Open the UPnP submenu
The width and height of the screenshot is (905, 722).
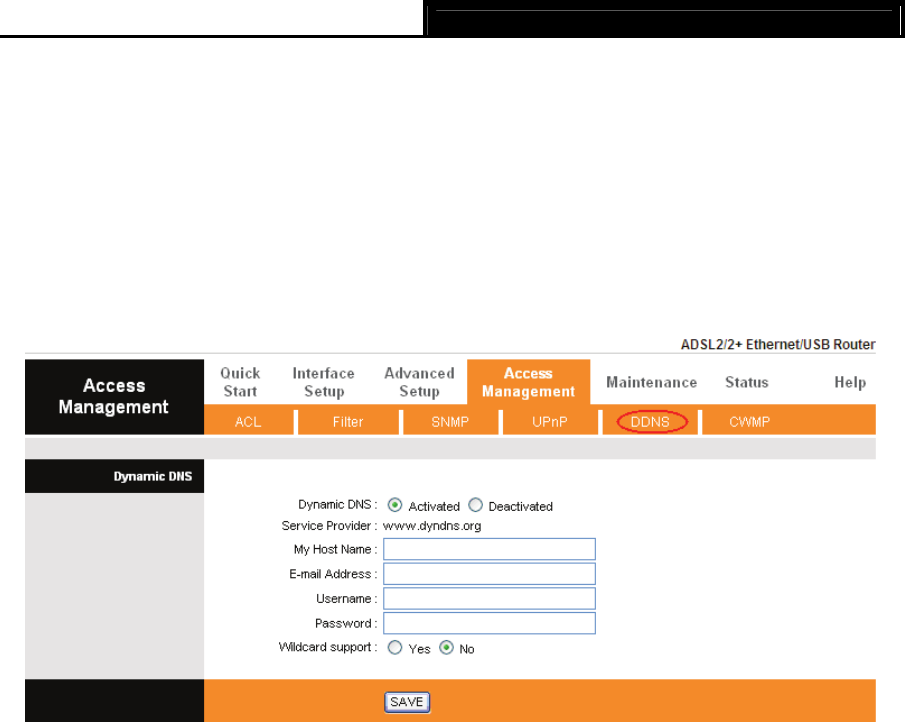point(549,422)
